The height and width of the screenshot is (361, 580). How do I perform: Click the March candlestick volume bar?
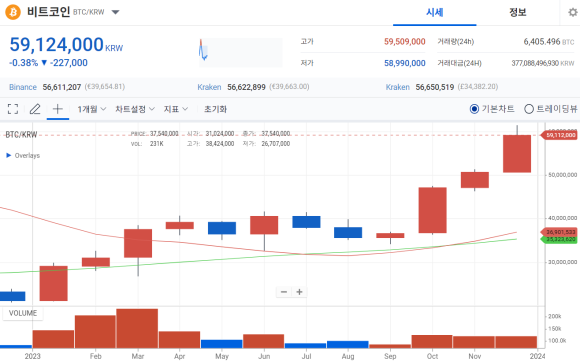pyautogui.click(x=137, y=328)
